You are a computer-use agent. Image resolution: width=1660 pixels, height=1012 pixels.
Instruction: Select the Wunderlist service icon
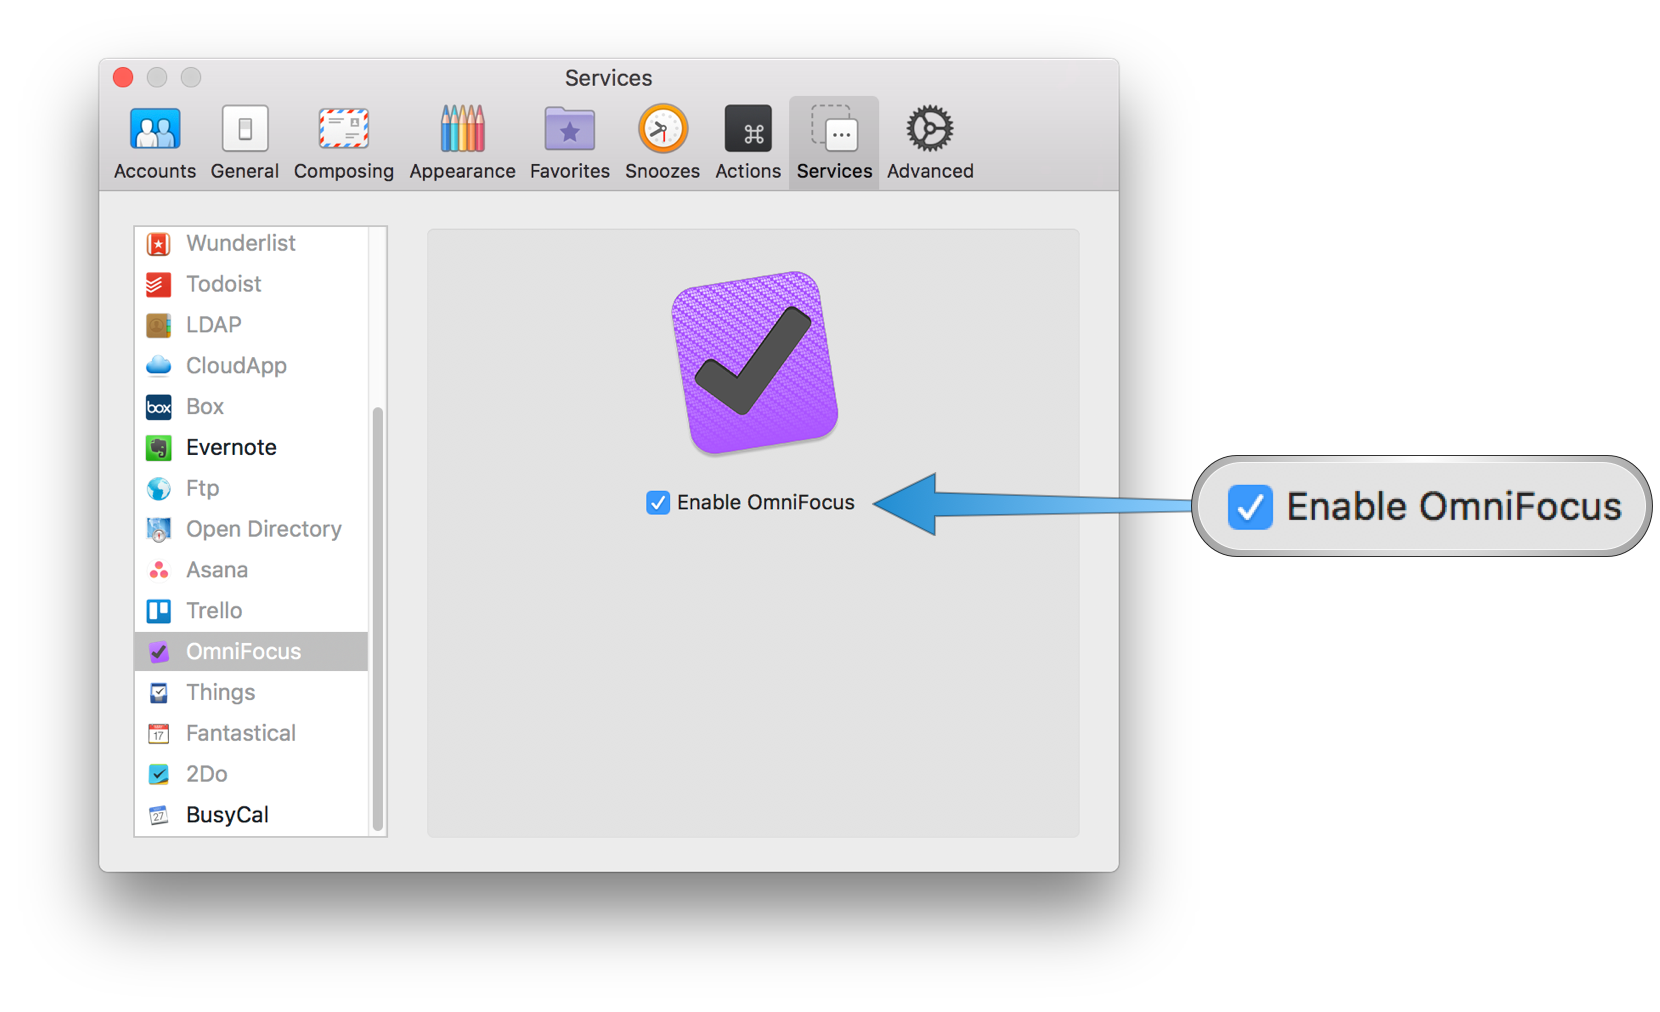[158, 244]
